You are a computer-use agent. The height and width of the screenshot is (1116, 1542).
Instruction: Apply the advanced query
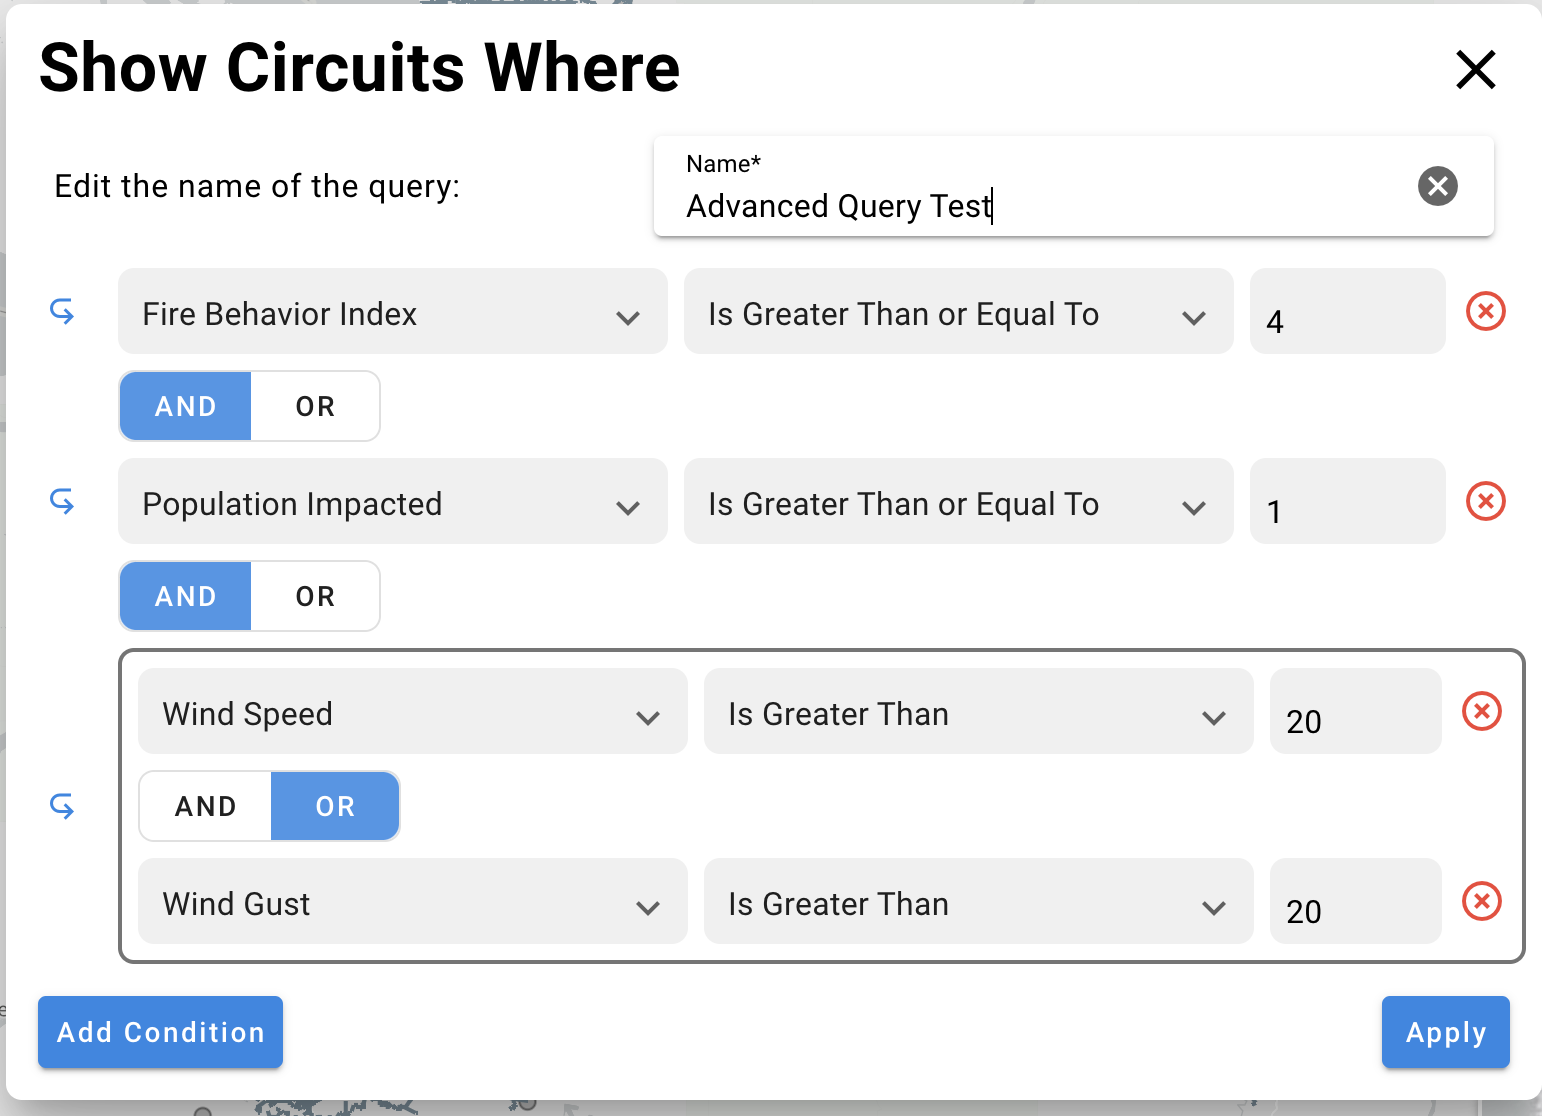tap(1445, 1032)
